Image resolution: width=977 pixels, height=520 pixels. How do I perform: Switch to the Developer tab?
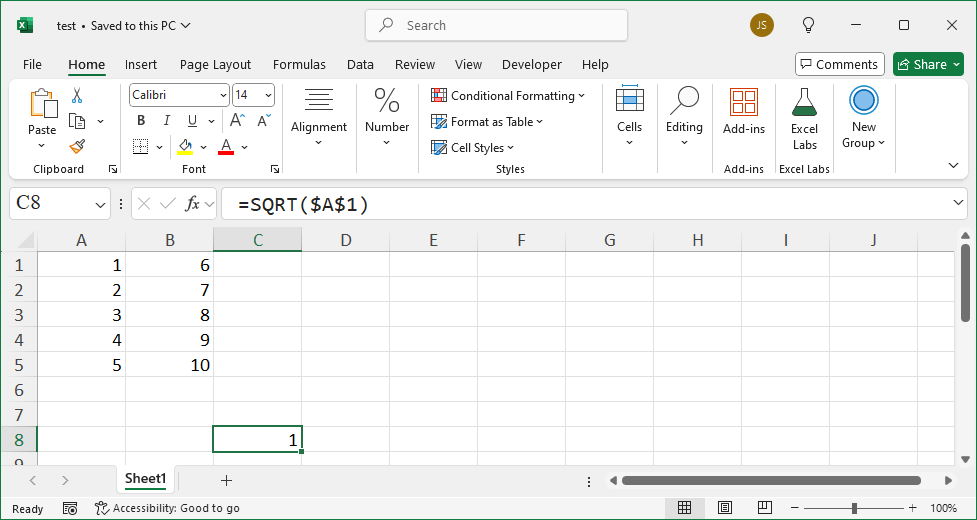coord(531,65)
